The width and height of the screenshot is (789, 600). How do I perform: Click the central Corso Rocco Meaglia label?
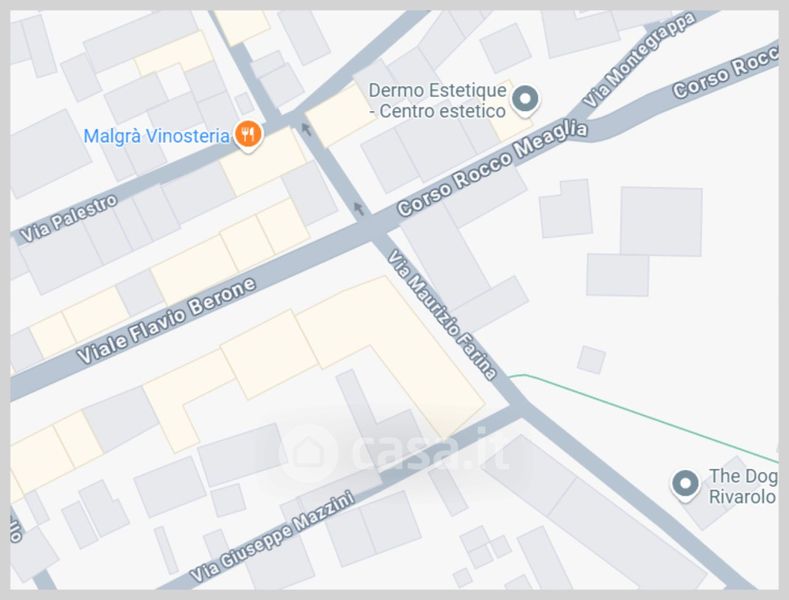492,168
